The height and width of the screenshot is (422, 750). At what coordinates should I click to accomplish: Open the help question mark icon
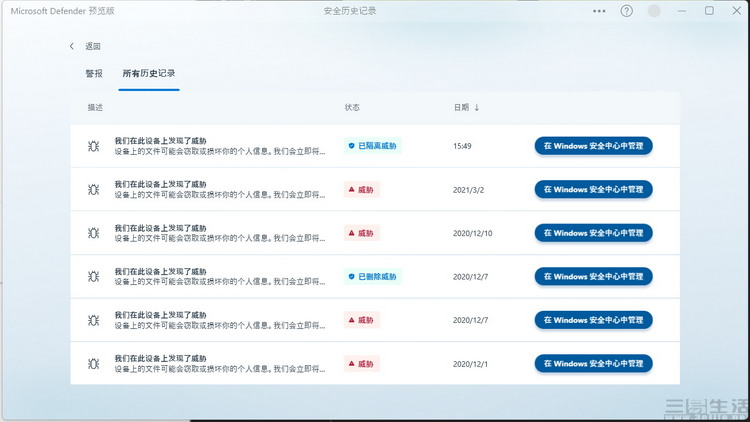tap(627, 11)
